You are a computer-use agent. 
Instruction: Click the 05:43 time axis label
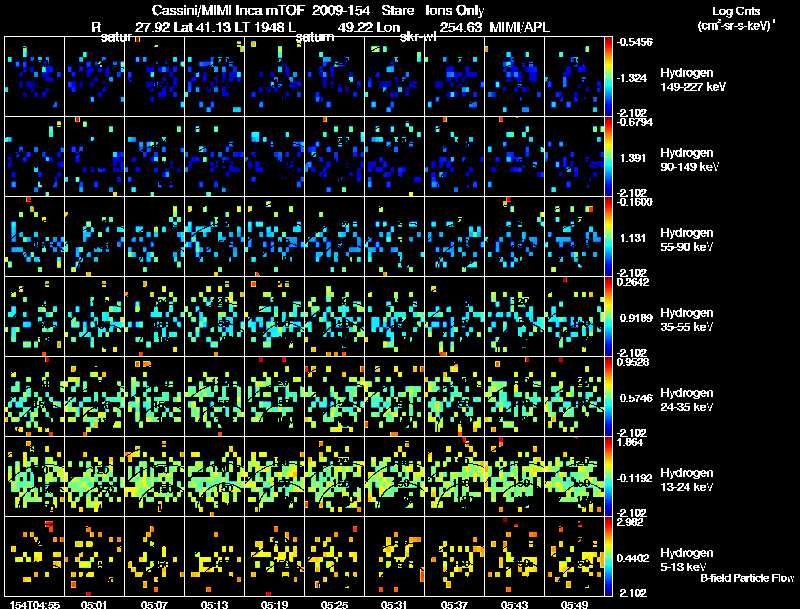pyautogui.click(x=514, y=605)
